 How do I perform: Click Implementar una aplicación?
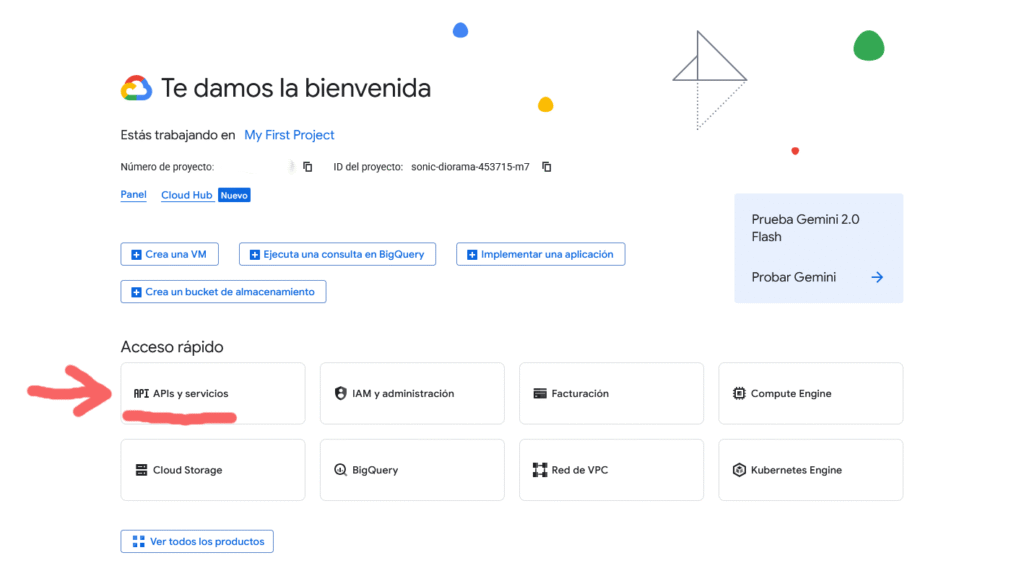tap(540, 254)
